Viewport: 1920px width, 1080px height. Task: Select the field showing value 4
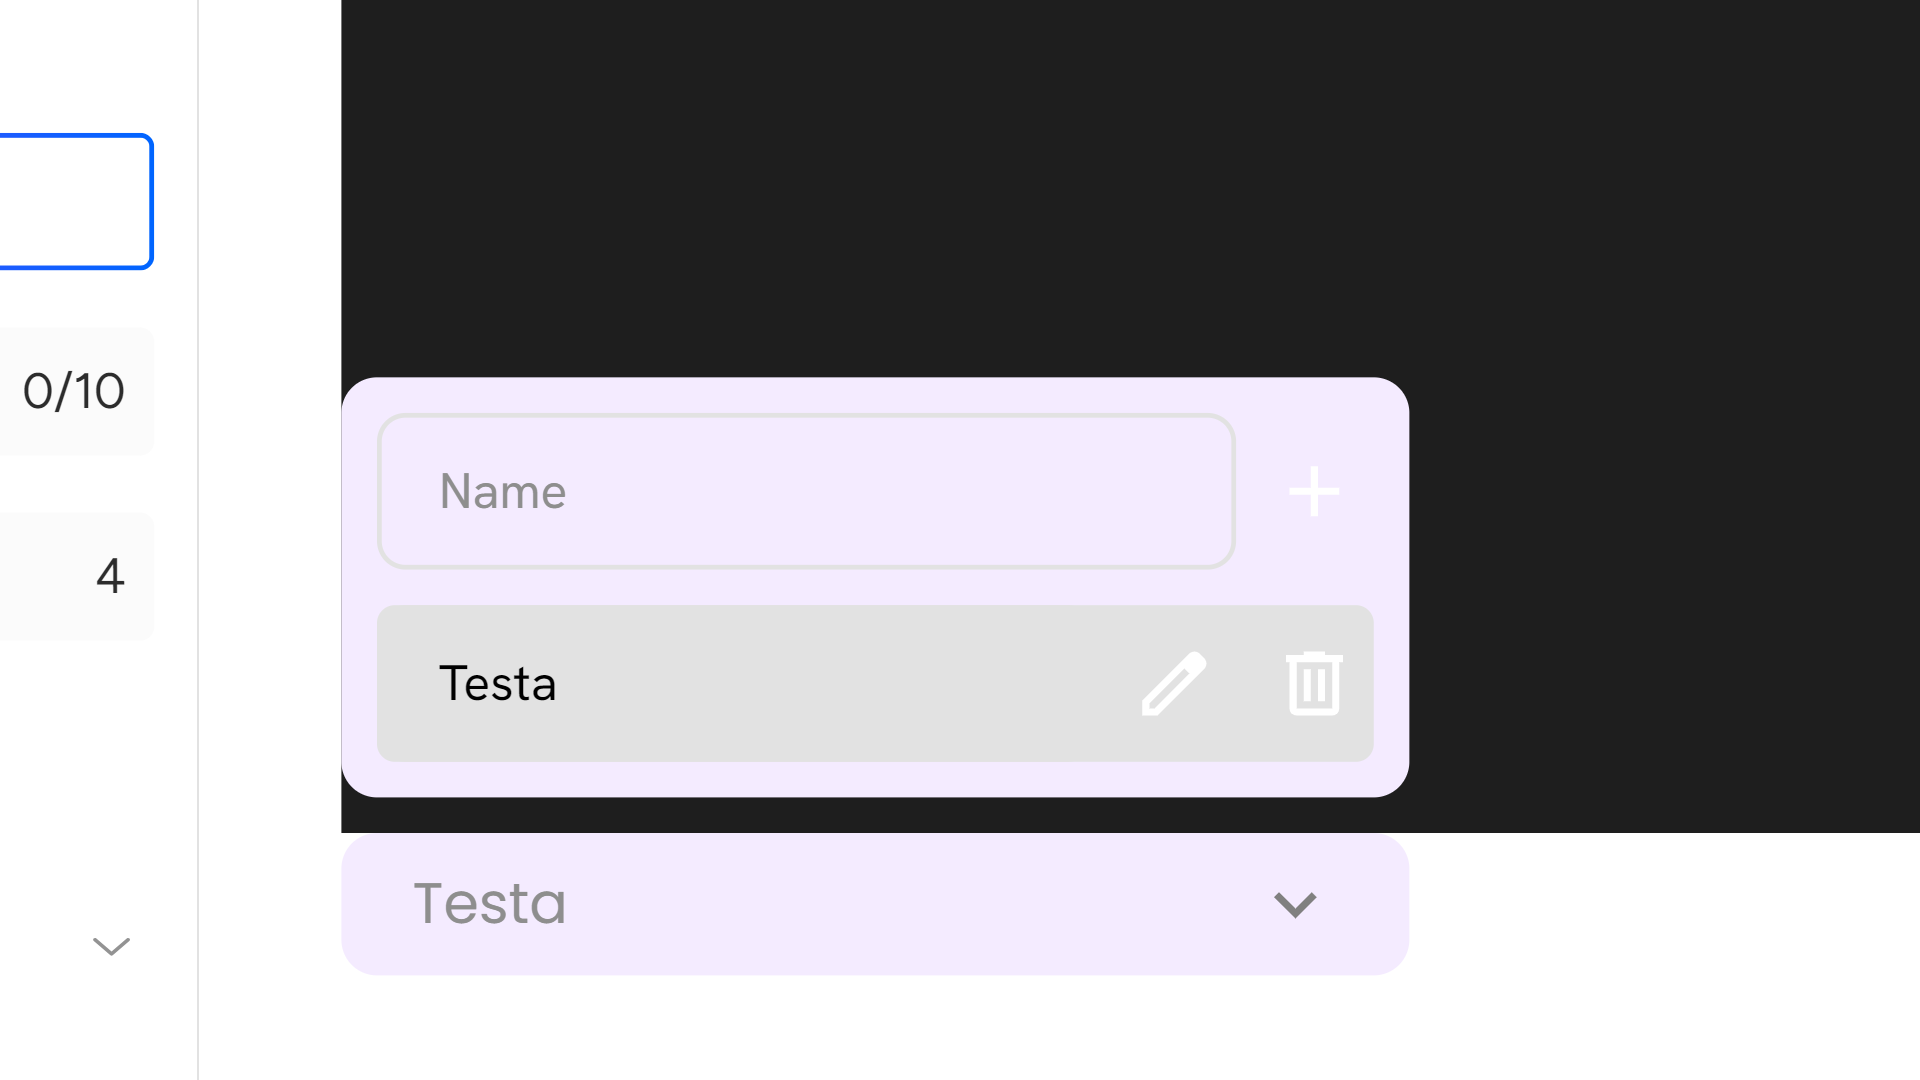click(75, 576)
